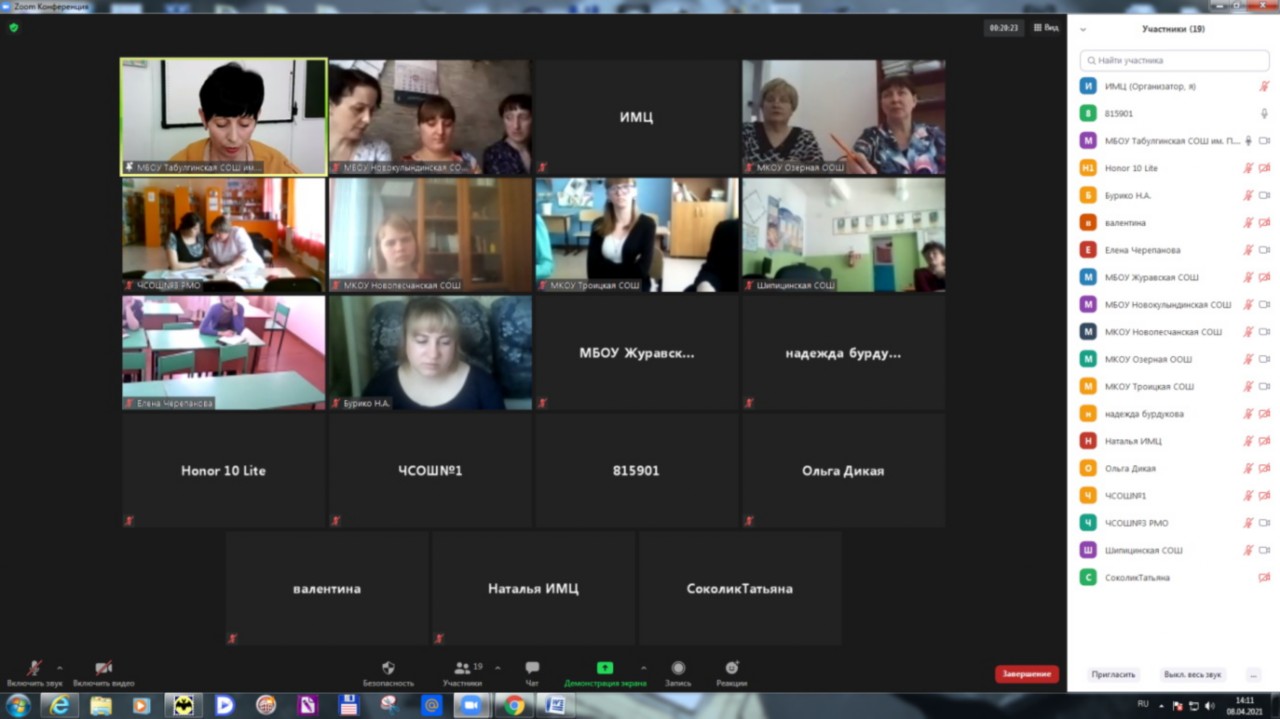Click the Включить видео camera icon
This screenshot has height=719, width=1280.
pos(103,668)
